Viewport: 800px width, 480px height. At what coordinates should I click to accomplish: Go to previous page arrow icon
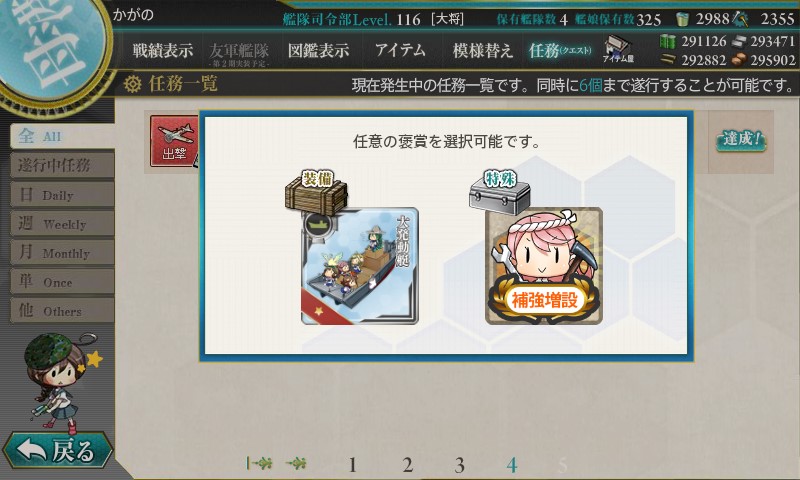click(296, 463)
